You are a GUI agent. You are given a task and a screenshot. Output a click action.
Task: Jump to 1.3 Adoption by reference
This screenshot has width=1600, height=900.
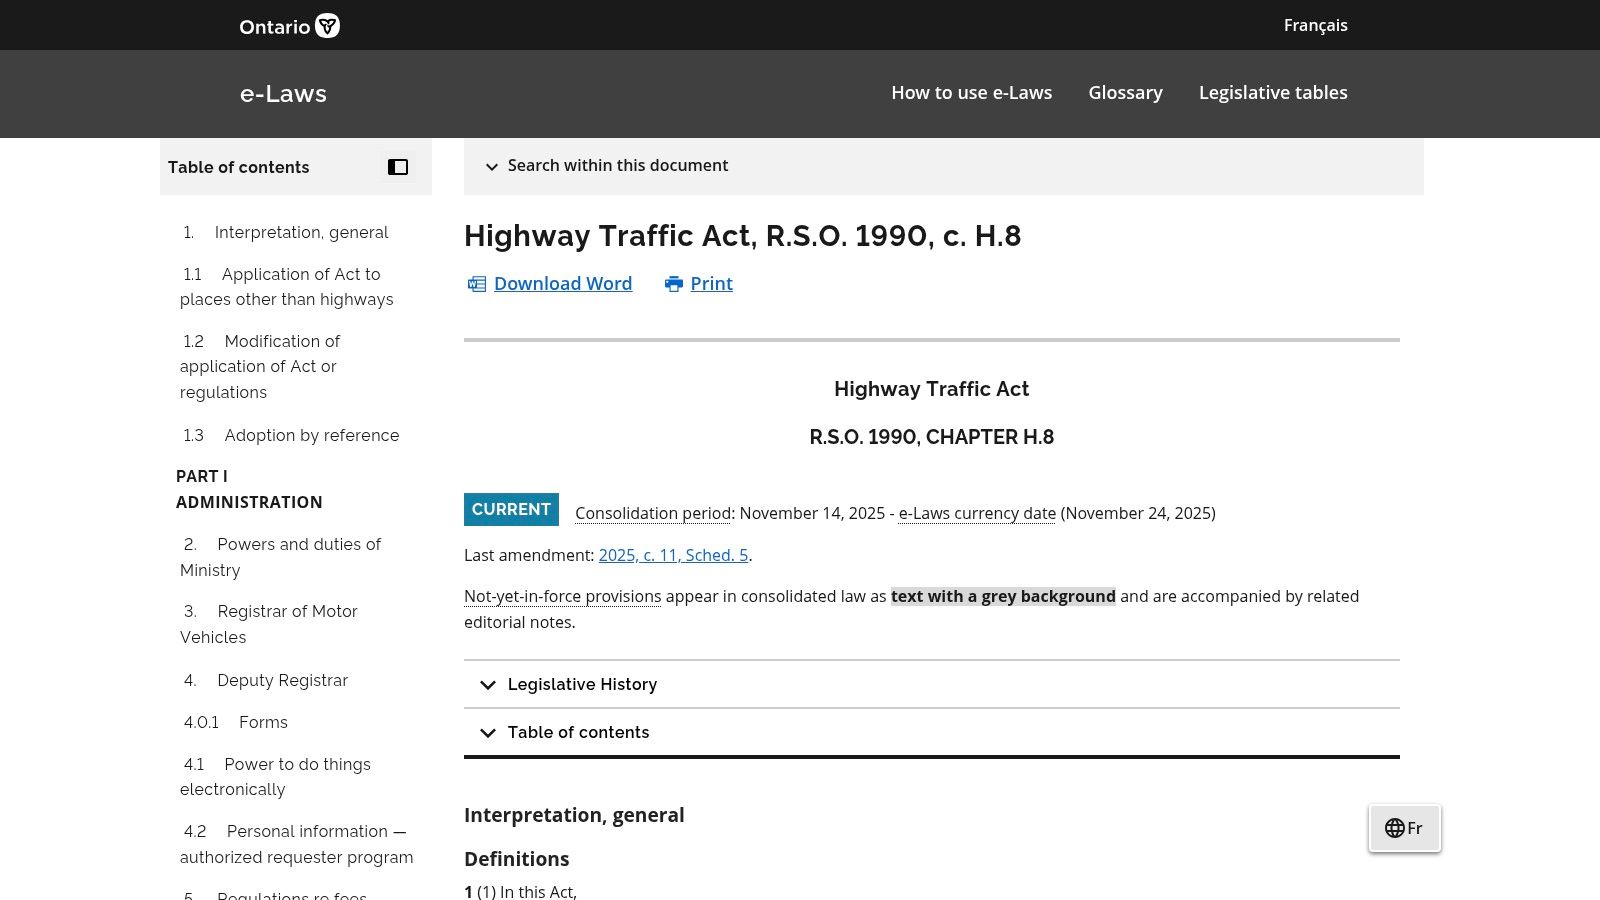[290, 435]
